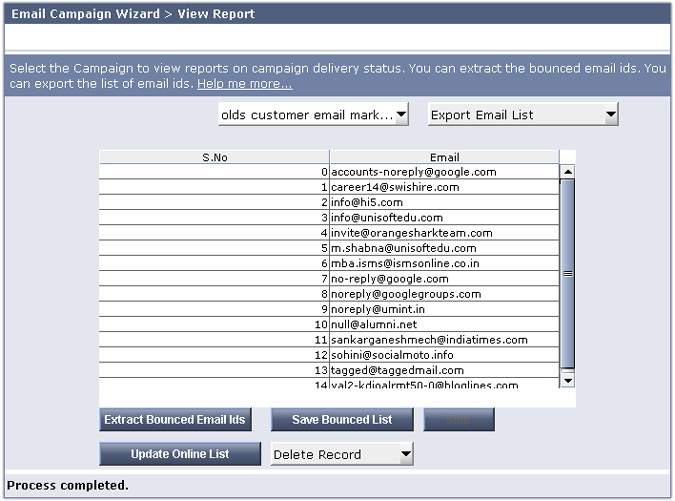Click the scrollbar up arrow
Viewport: 675px width, 501px height.
coord(568,172)
